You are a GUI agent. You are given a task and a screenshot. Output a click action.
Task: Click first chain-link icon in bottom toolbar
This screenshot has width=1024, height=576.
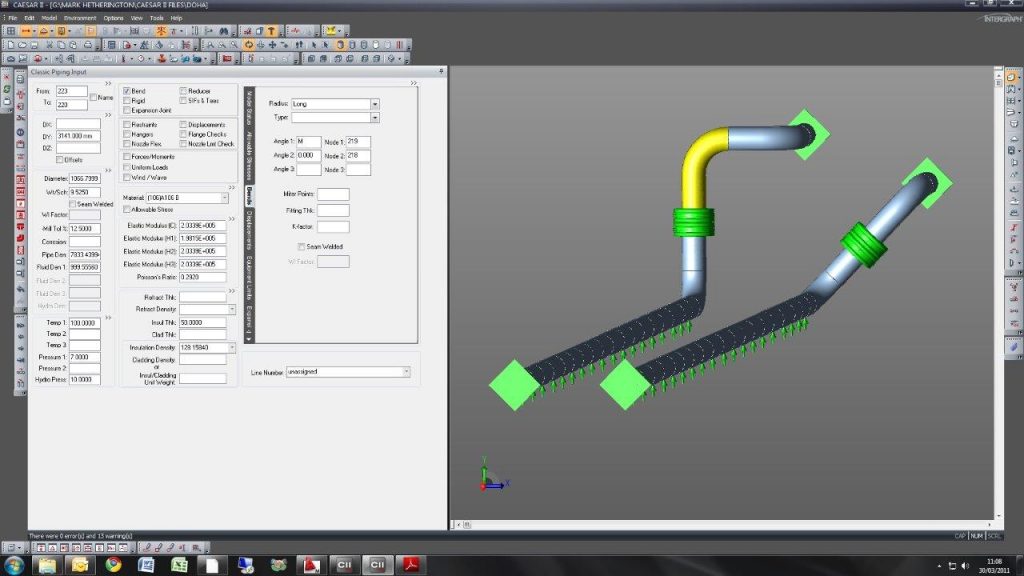pos(147,547)
